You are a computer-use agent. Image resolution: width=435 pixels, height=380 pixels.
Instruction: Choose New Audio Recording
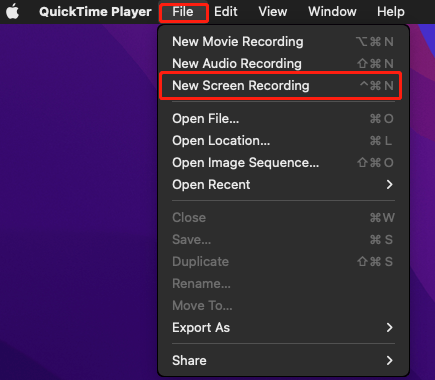point(283,63)
